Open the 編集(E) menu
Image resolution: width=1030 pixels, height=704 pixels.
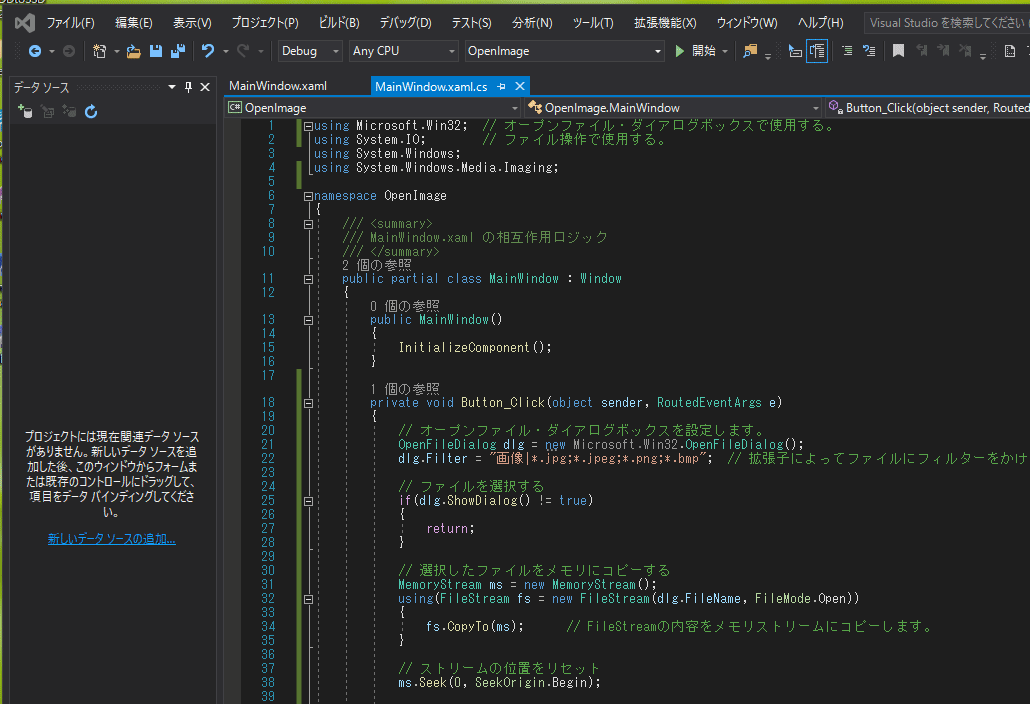(134, 23)
